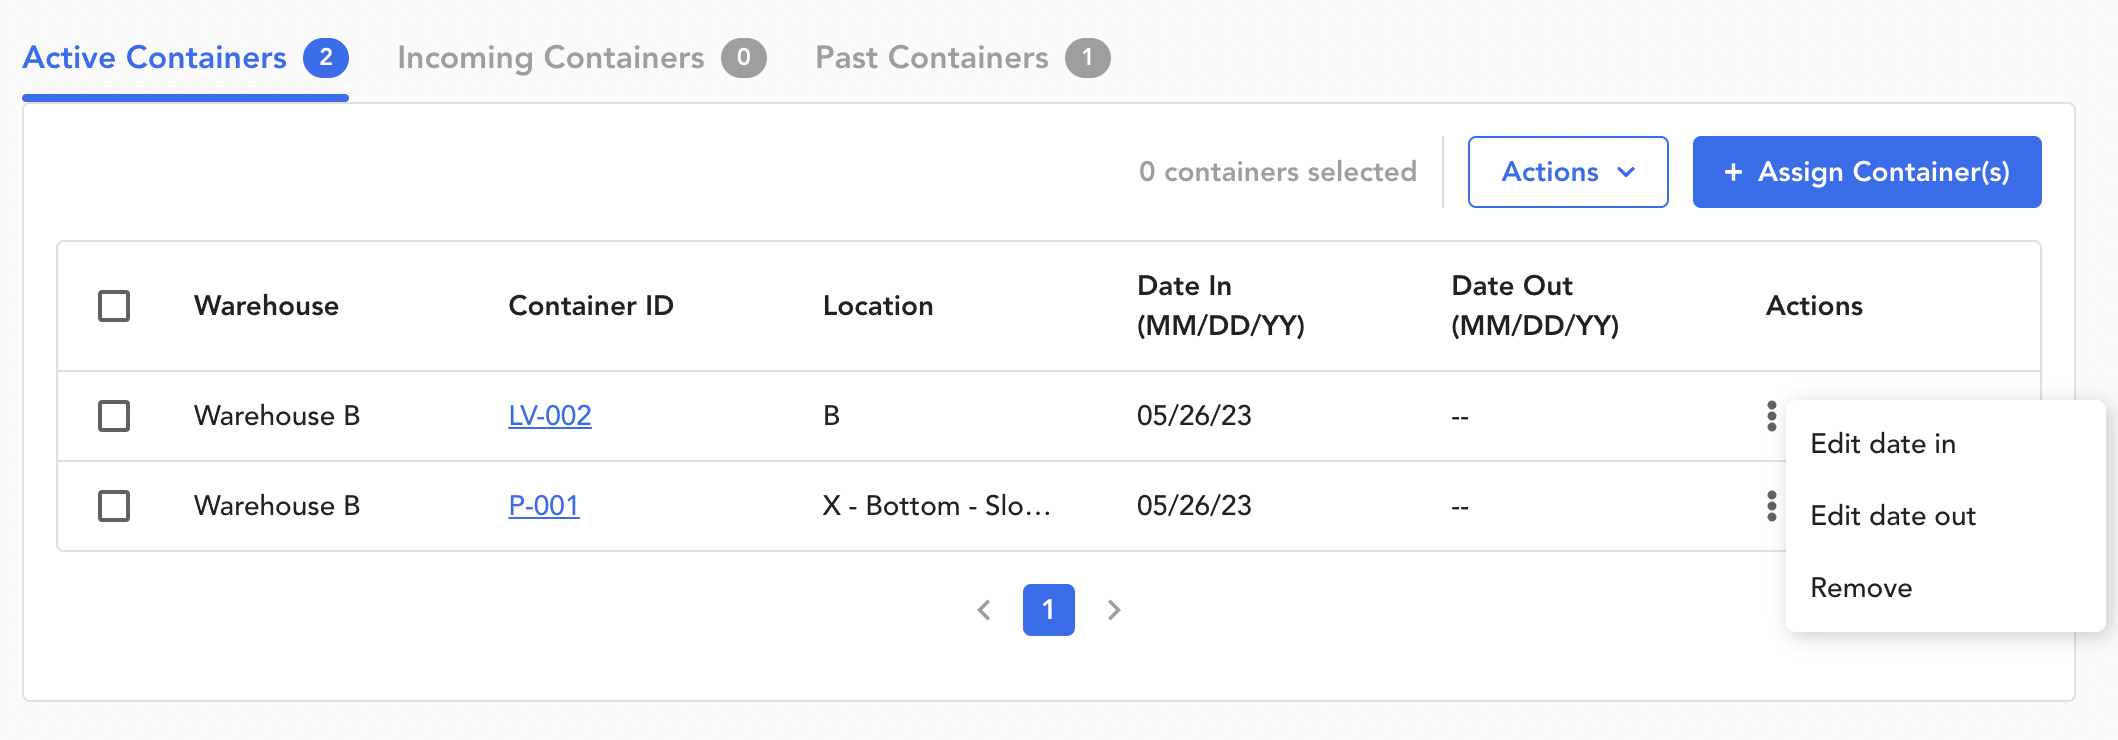Choose Edit date out from menu
The height and width of the screenshot is (740, 2118).
coord(1893,516)
